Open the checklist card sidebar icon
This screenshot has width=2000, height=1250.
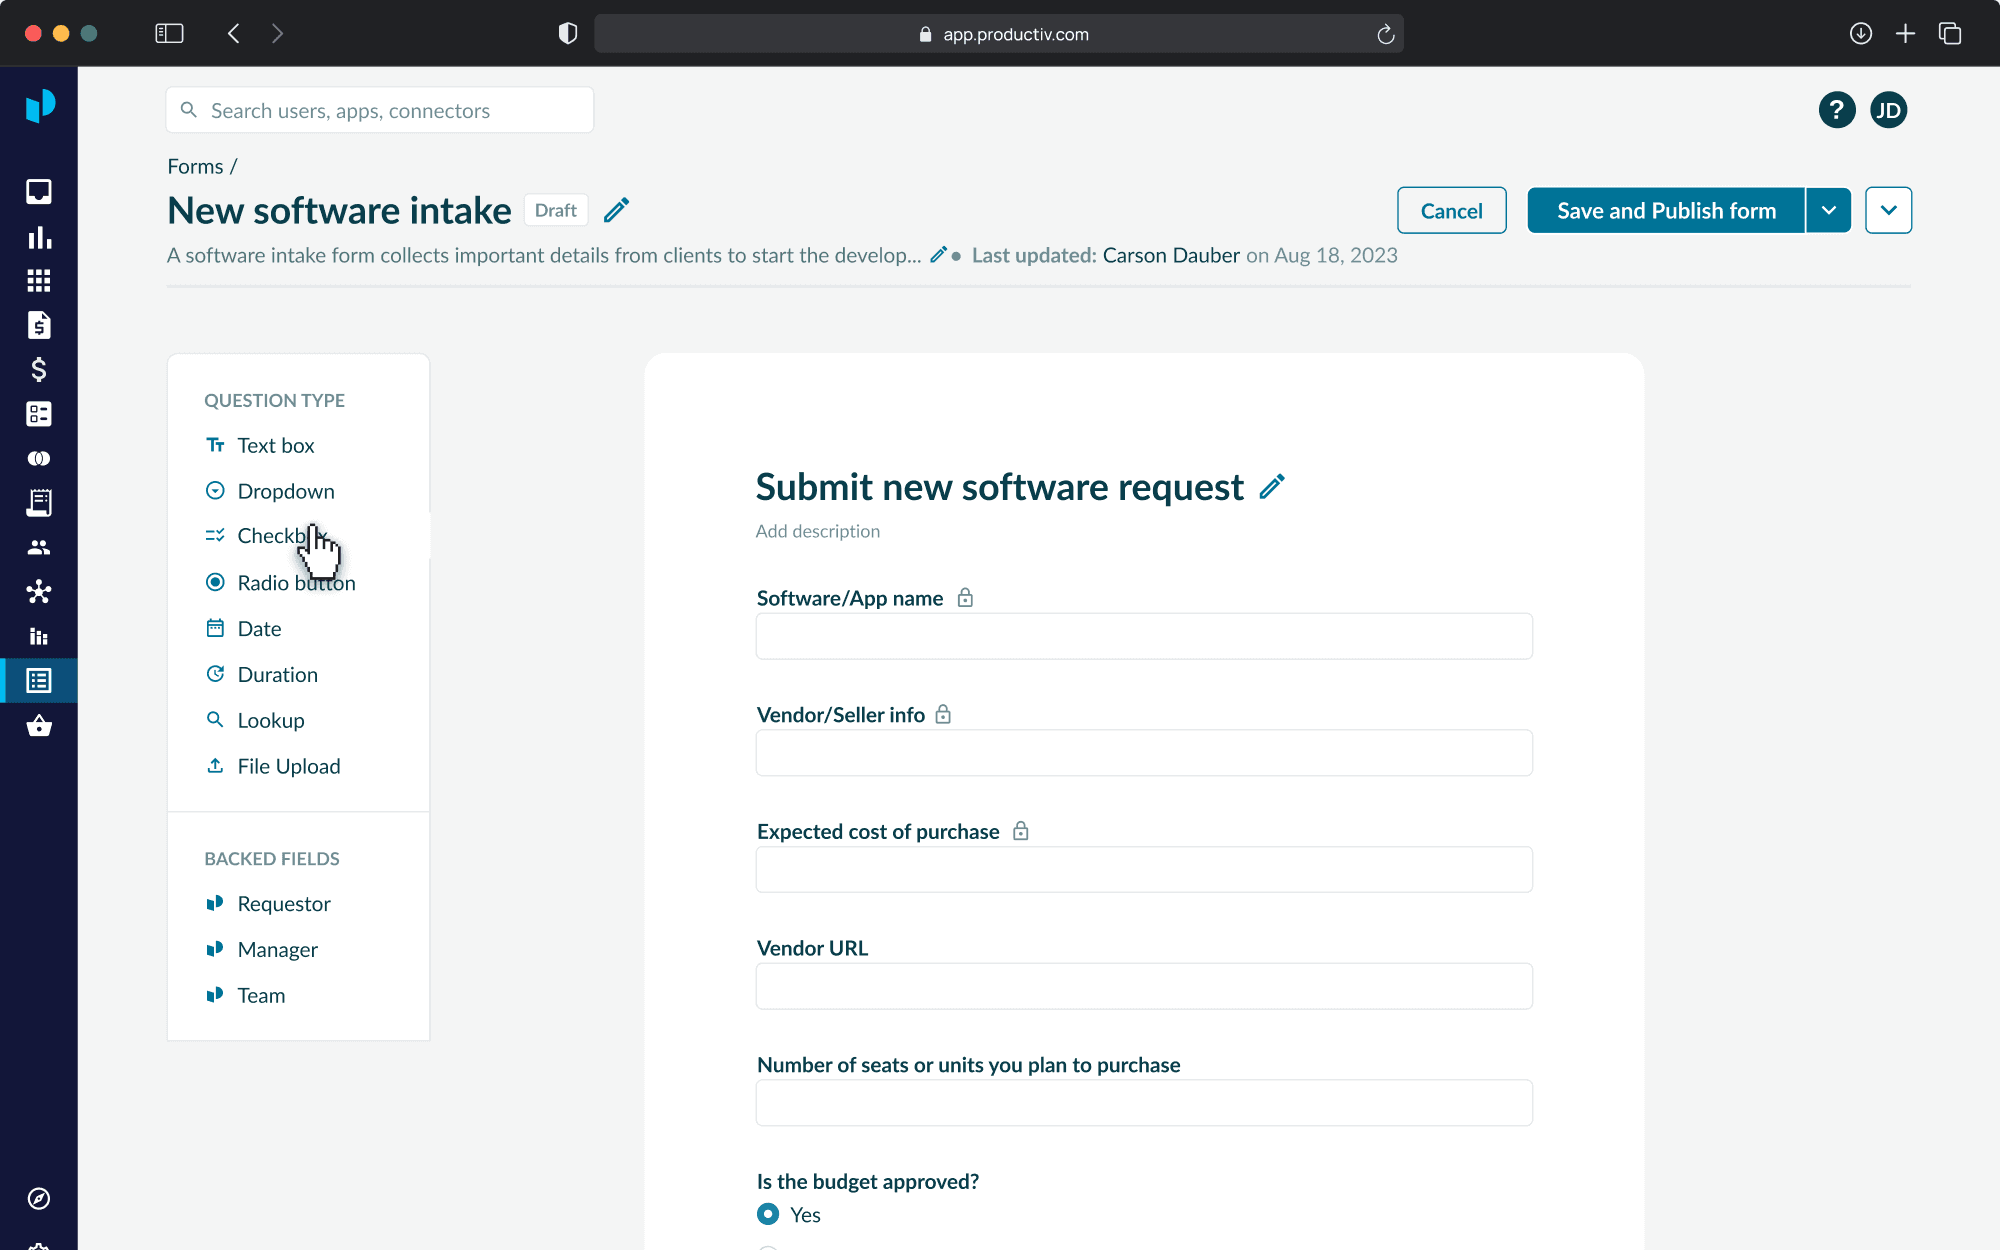point(39,414)
